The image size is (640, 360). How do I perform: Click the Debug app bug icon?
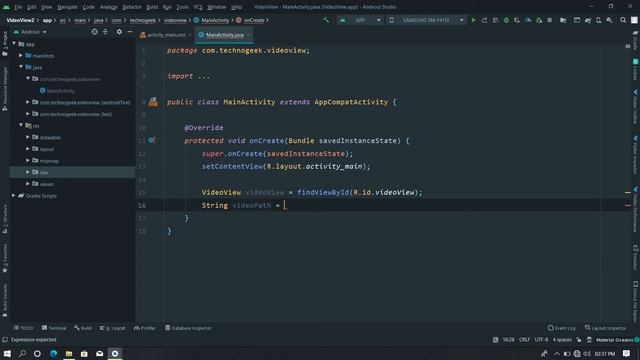[x=506, y=20]
